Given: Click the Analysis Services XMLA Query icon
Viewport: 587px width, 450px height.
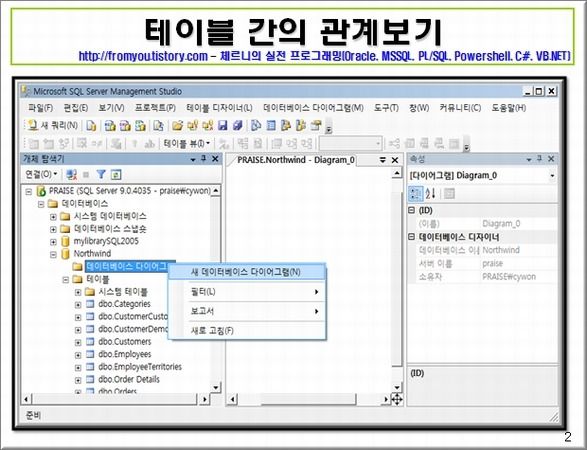Looking at the screenshot, I should (140, 126).
